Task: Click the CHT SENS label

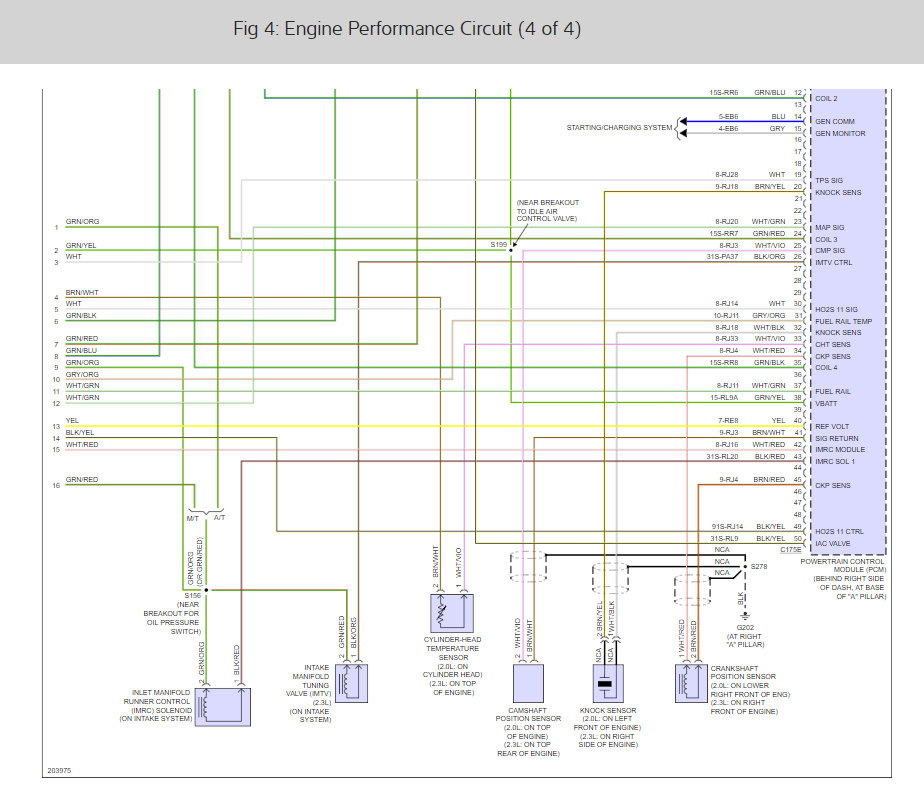Action: tap(833, 344)
